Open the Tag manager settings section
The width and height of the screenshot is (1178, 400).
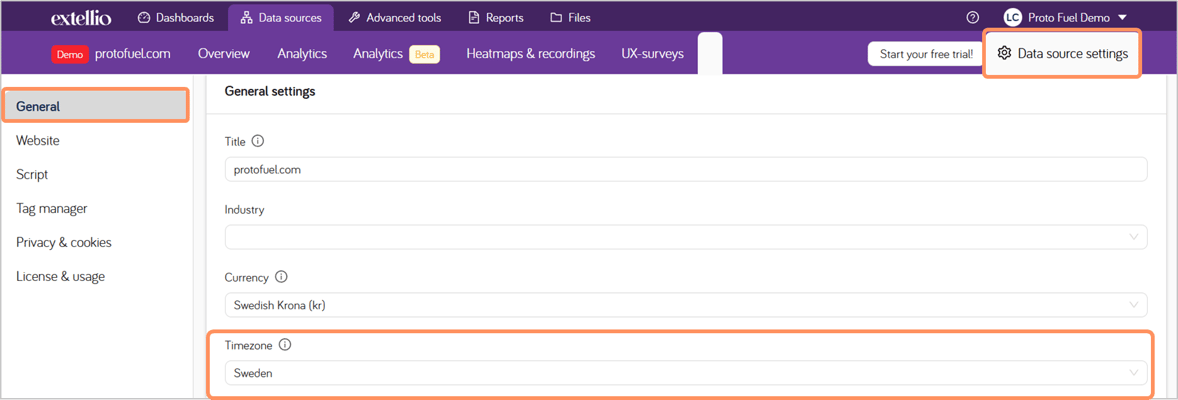[52, 209]
